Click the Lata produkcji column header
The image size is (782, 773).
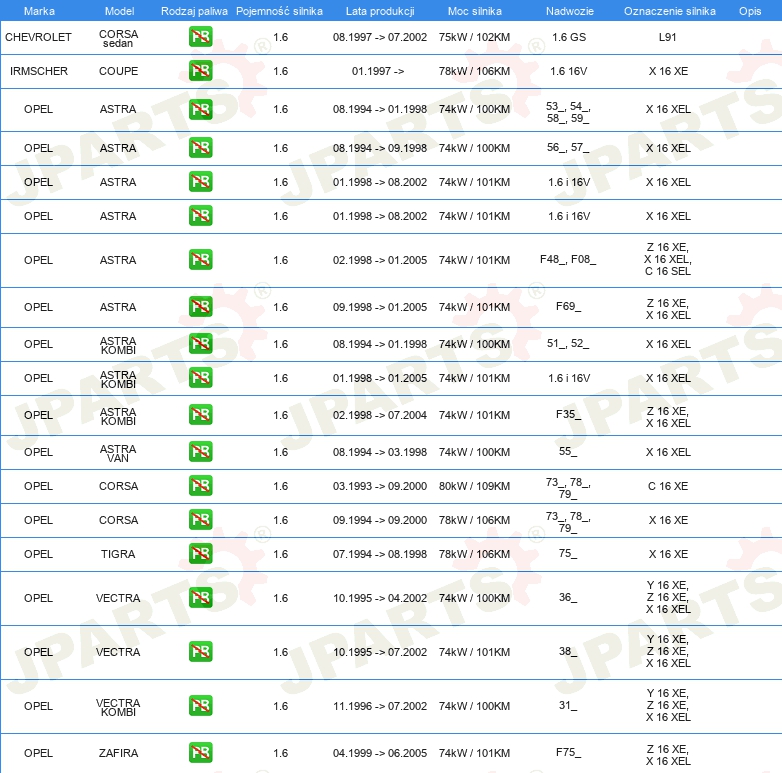coord(379,10)
